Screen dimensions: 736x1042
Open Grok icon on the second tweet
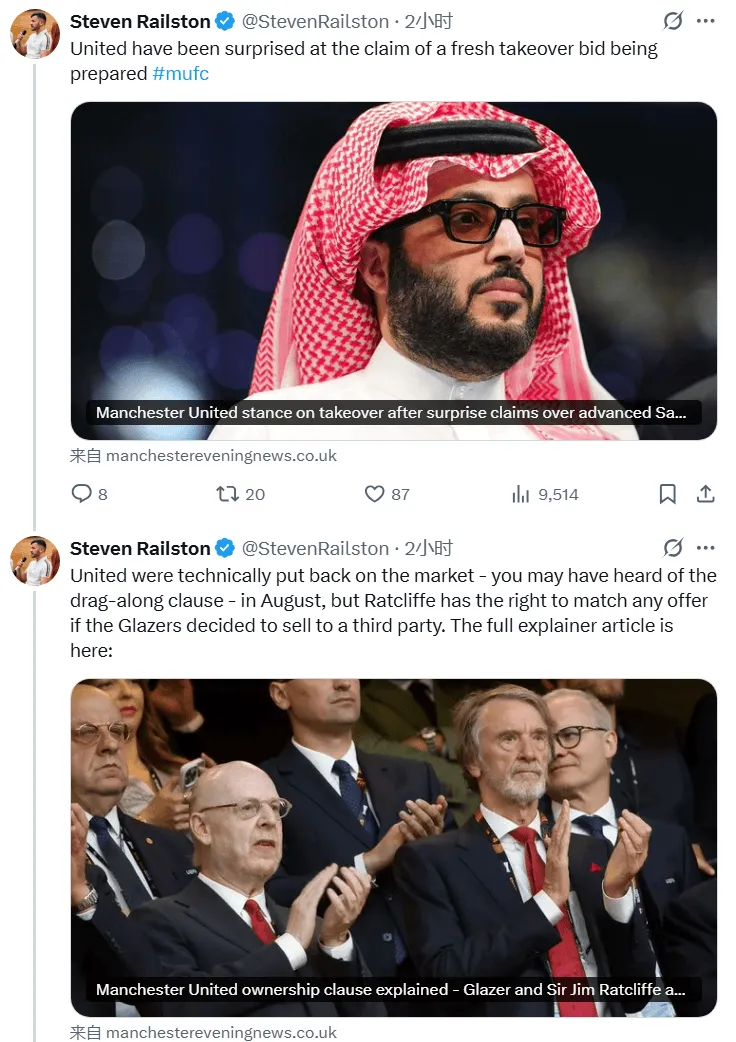tap(673, 548)
